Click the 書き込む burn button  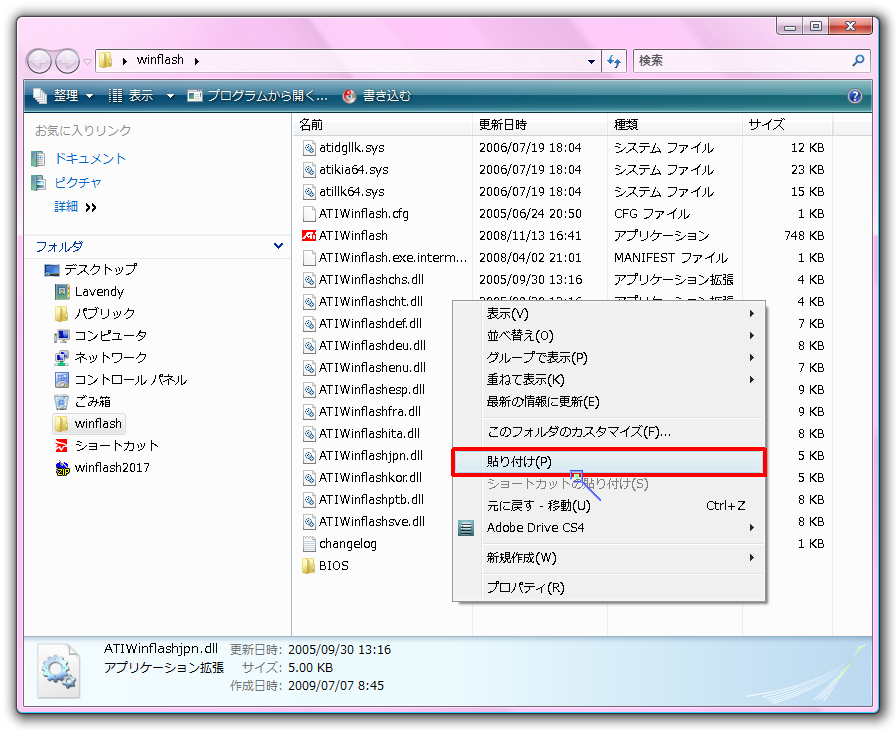pyautogui.click(x=377, y=96)
